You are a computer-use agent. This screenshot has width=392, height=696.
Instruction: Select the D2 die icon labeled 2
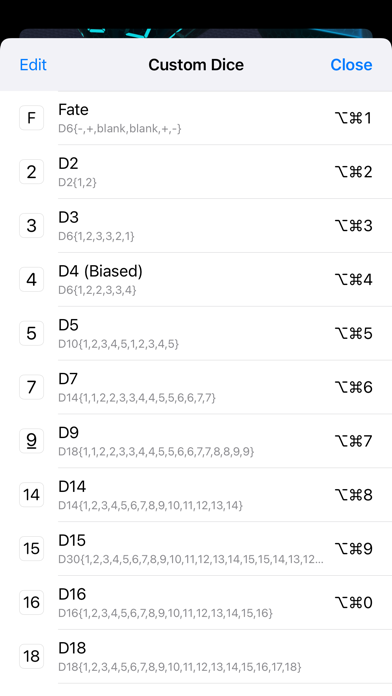coord(32,172)
